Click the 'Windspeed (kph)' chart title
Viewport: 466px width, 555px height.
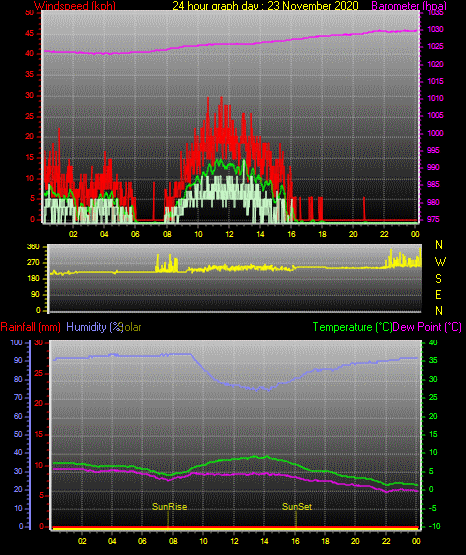point(75,6)
